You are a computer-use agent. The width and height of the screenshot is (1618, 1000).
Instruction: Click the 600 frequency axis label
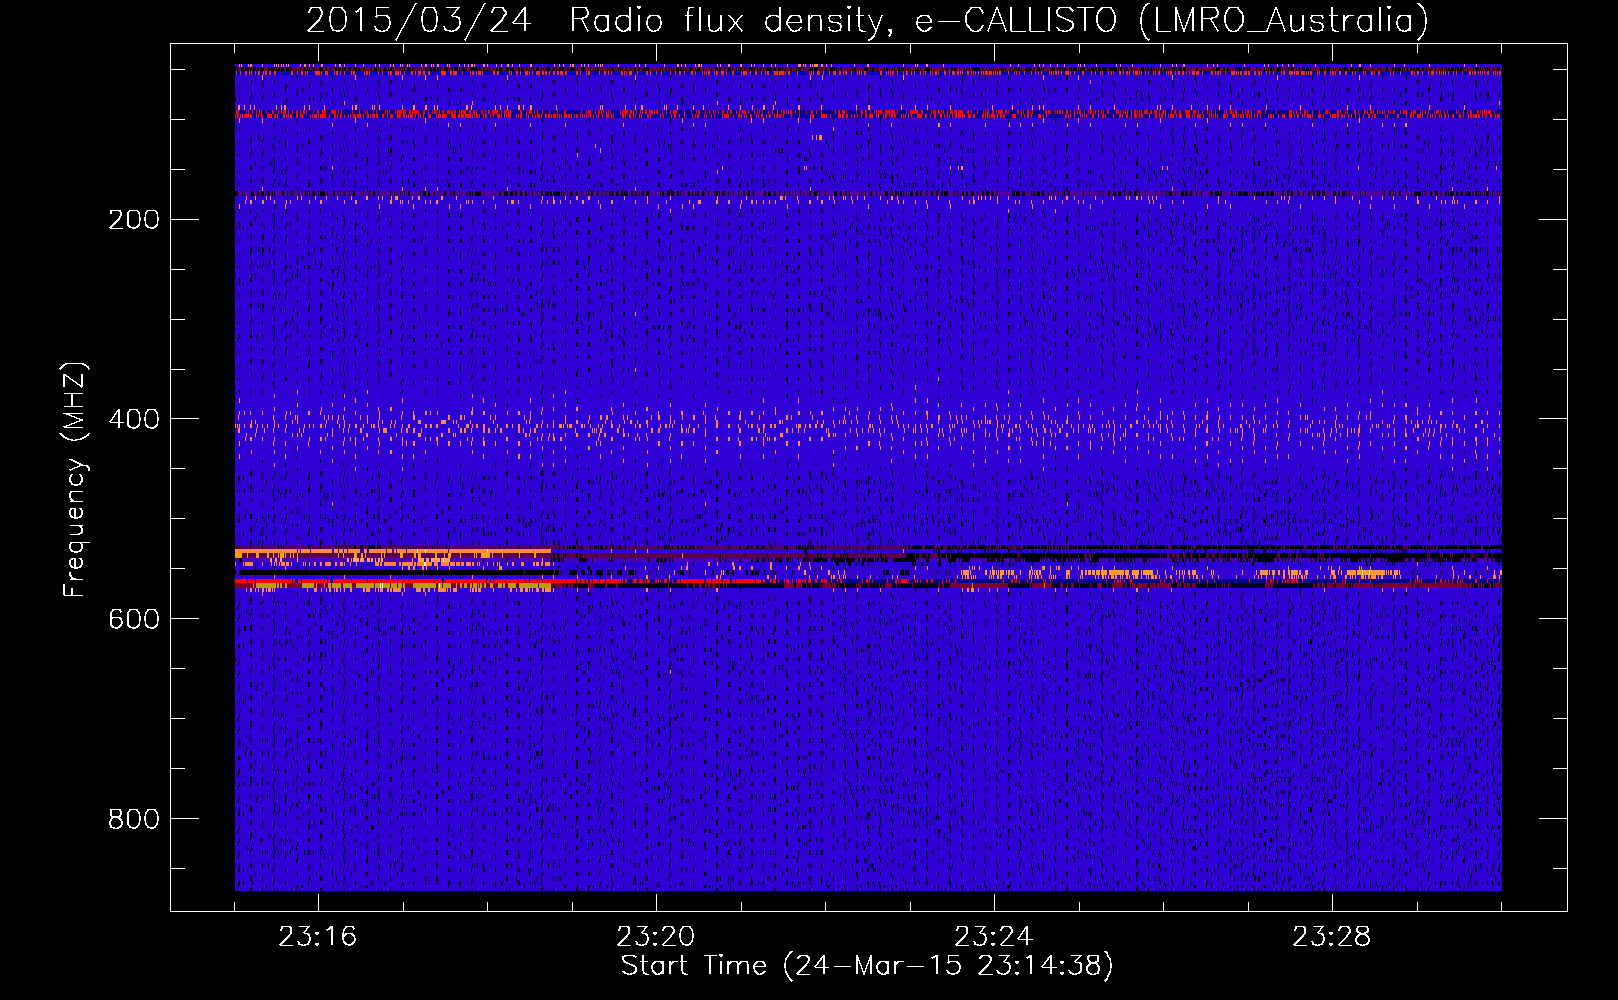coord(134,620)
